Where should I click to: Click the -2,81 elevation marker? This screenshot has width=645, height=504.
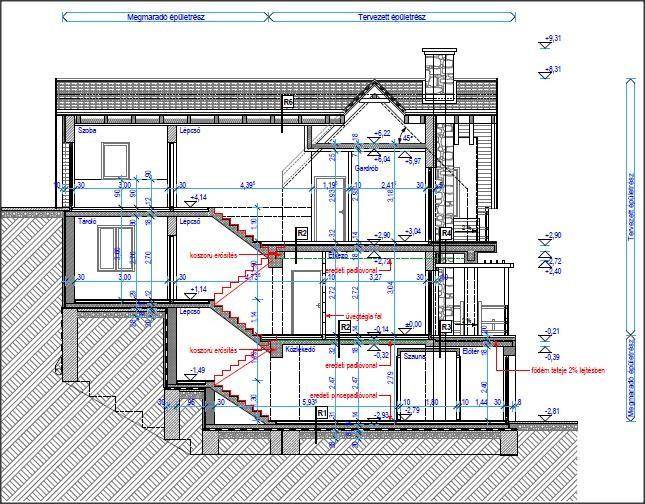point(553,411)
